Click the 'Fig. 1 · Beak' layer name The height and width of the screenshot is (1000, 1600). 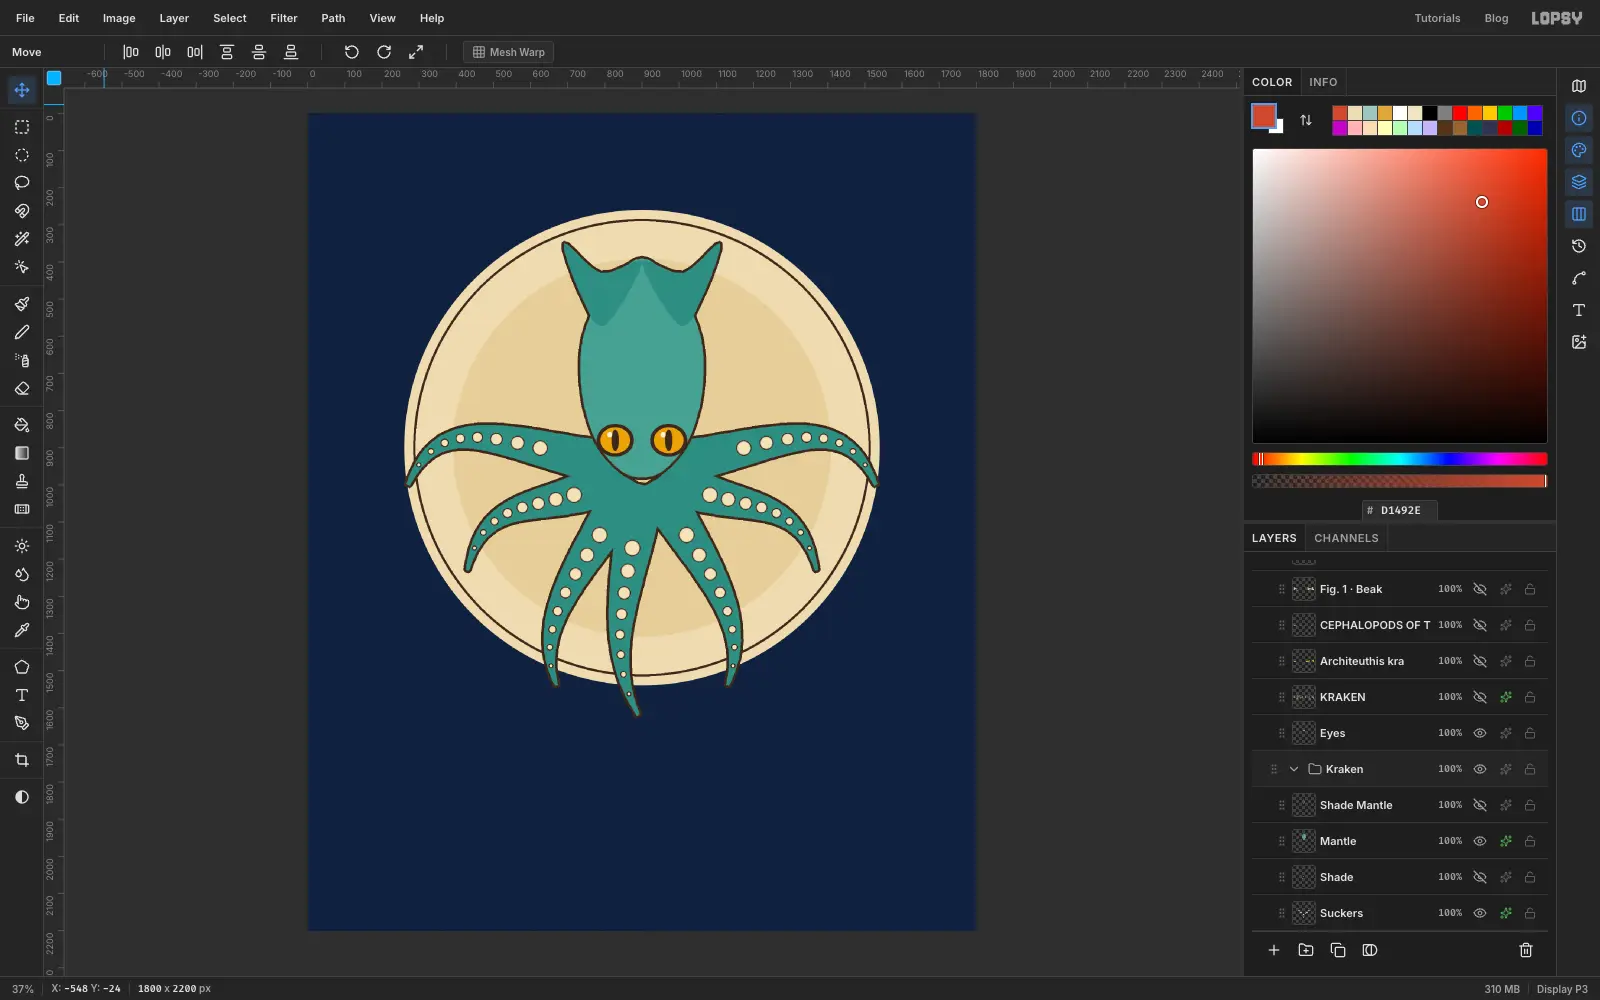point(1351,589)
